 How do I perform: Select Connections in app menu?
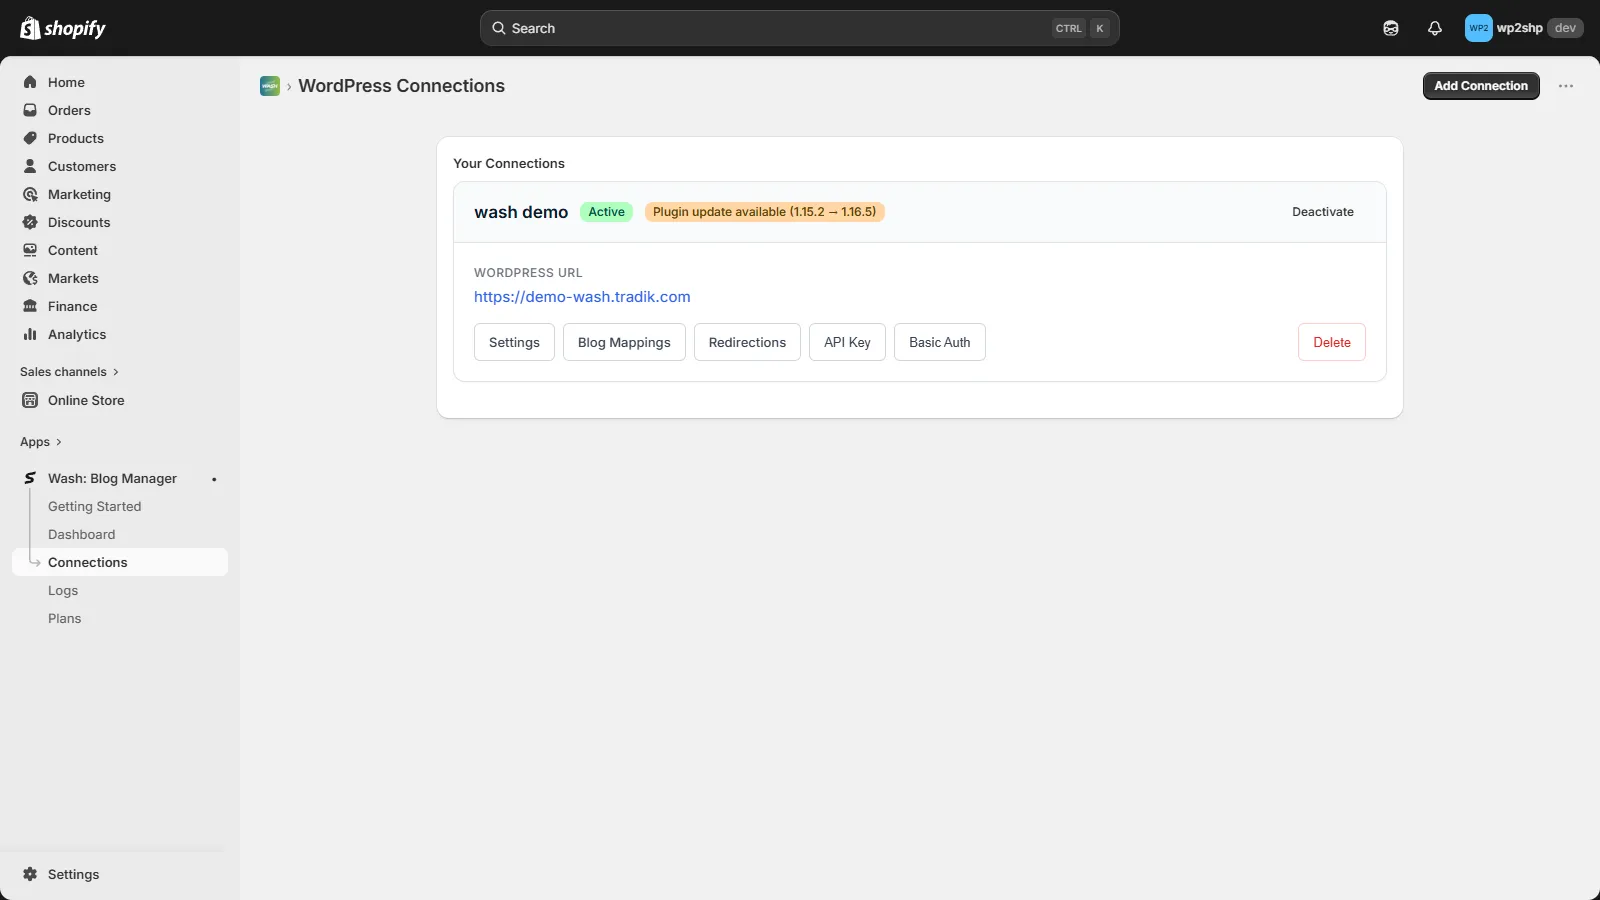[120, 562]
